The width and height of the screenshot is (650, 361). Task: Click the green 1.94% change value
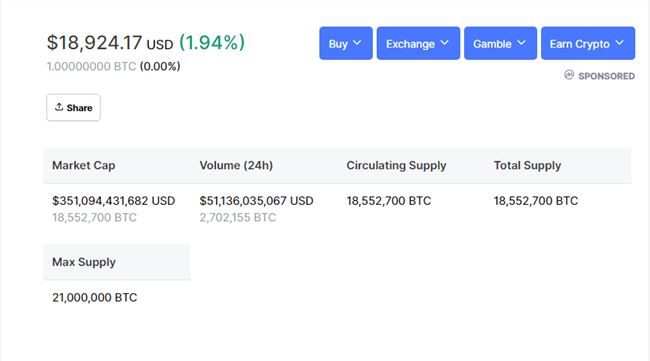pos(212,43)
